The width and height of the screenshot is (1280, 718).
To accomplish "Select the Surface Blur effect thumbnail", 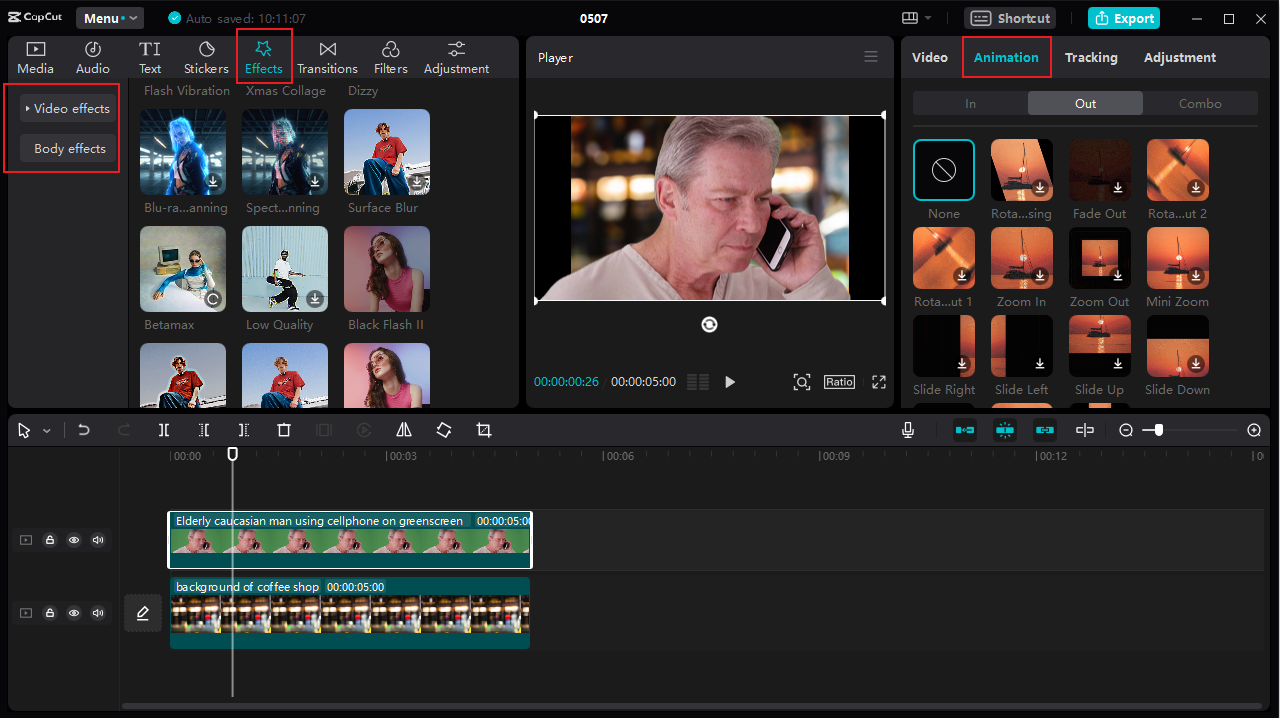I will tap(387, 152).
